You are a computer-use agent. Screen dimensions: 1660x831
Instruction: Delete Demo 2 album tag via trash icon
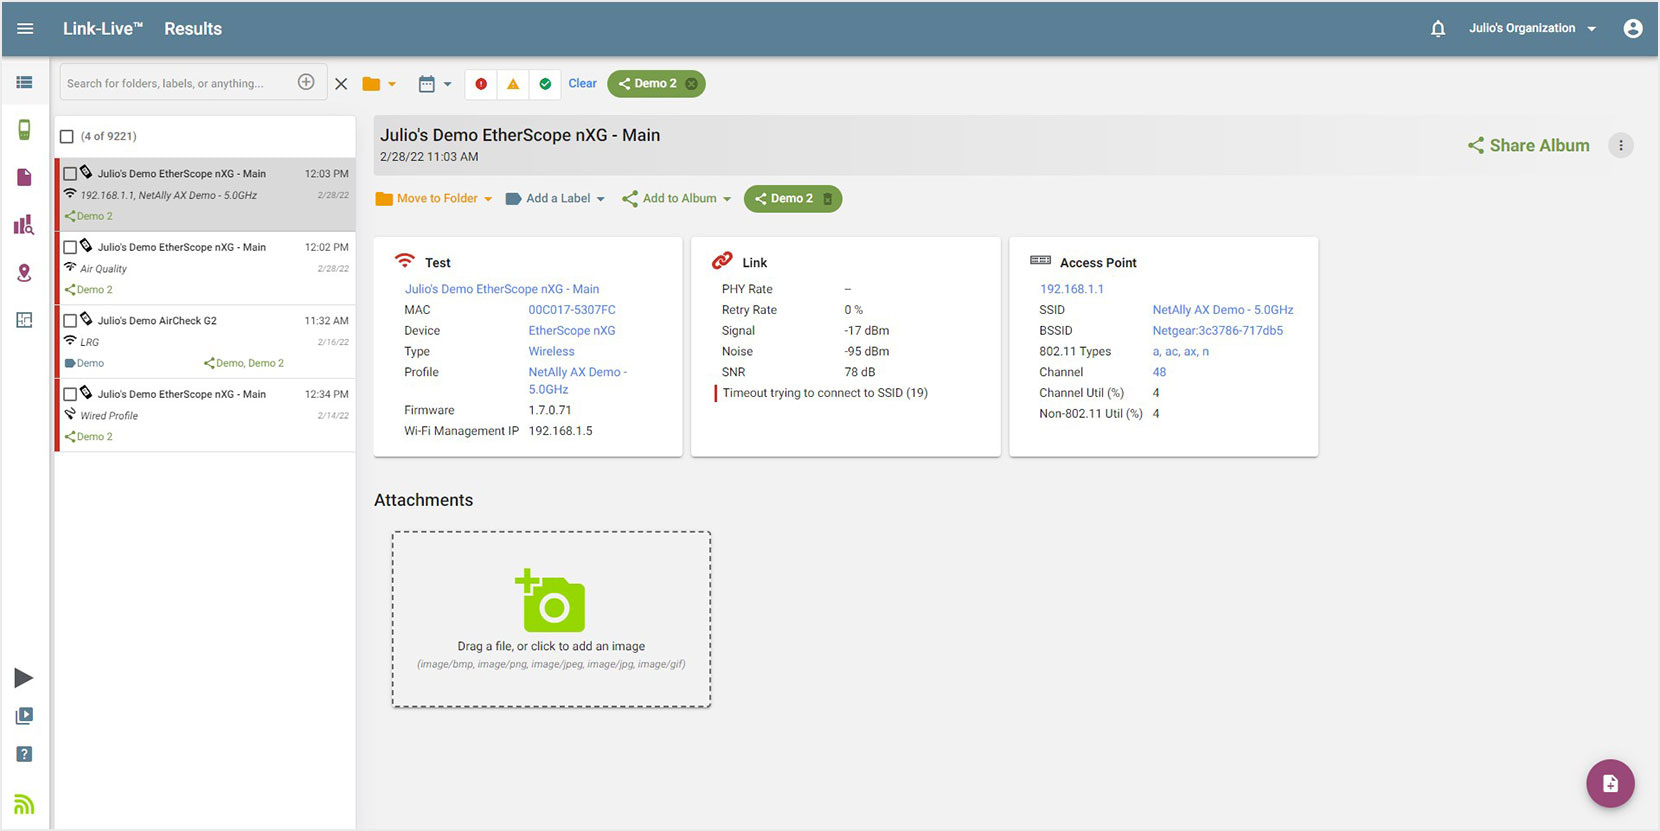point(827,199)
